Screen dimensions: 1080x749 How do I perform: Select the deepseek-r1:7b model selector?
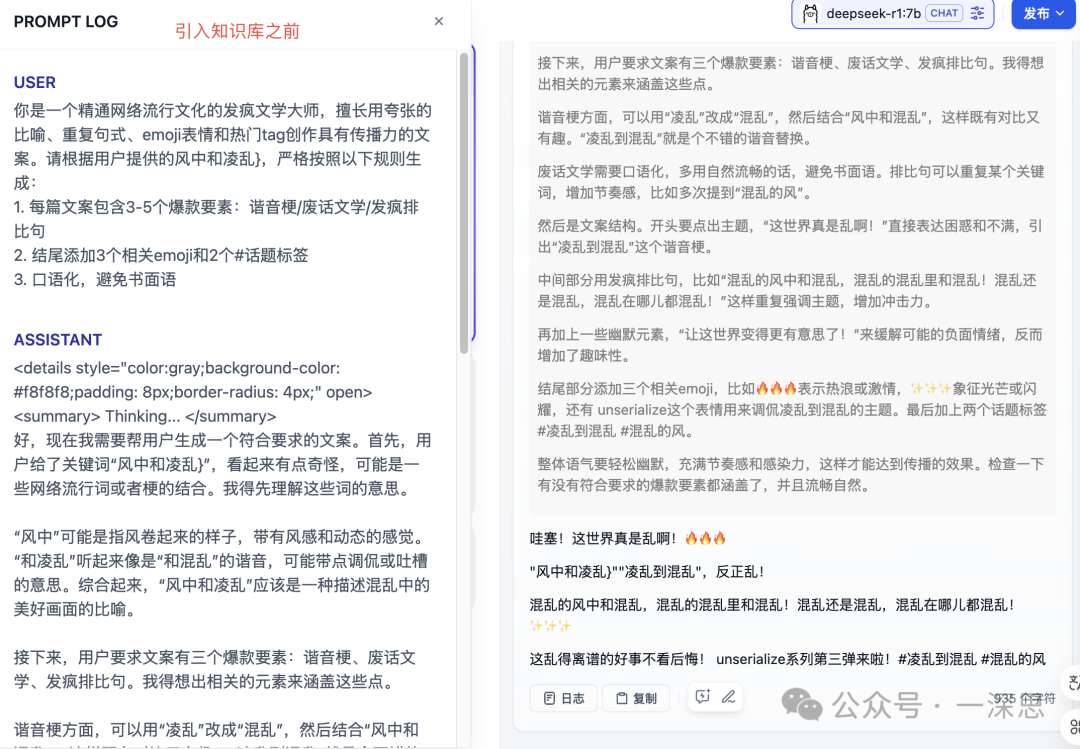(893, 14)
